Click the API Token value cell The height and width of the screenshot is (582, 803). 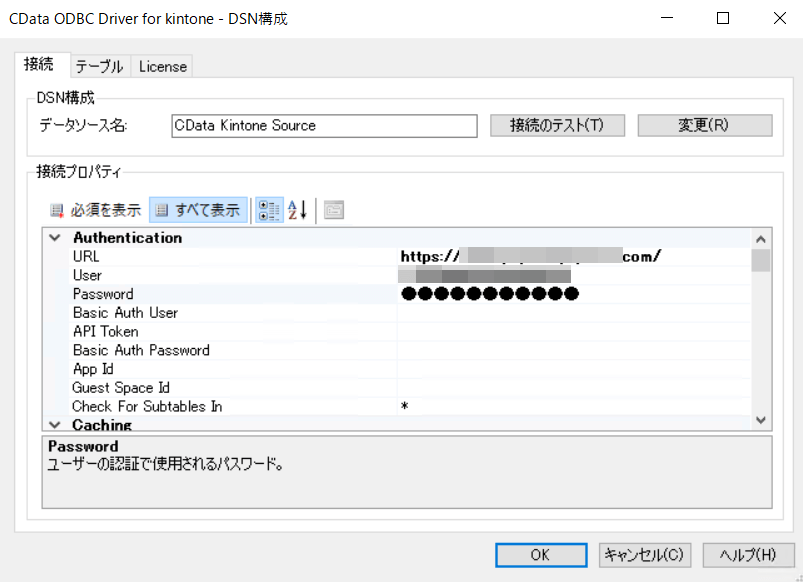574,332
